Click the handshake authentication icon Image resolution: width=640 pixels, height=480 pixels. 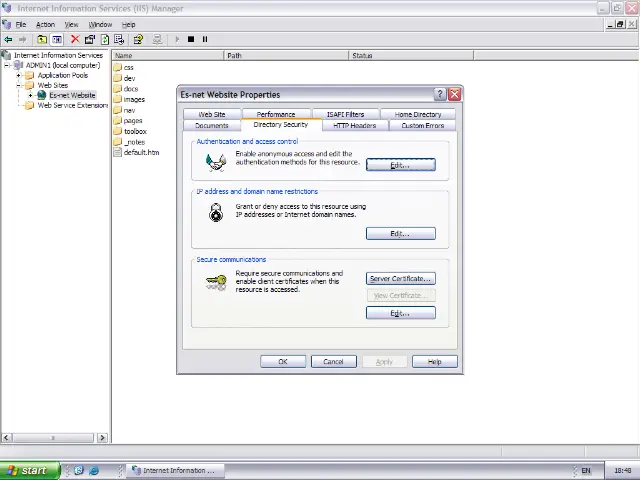[x=216, y=162]
